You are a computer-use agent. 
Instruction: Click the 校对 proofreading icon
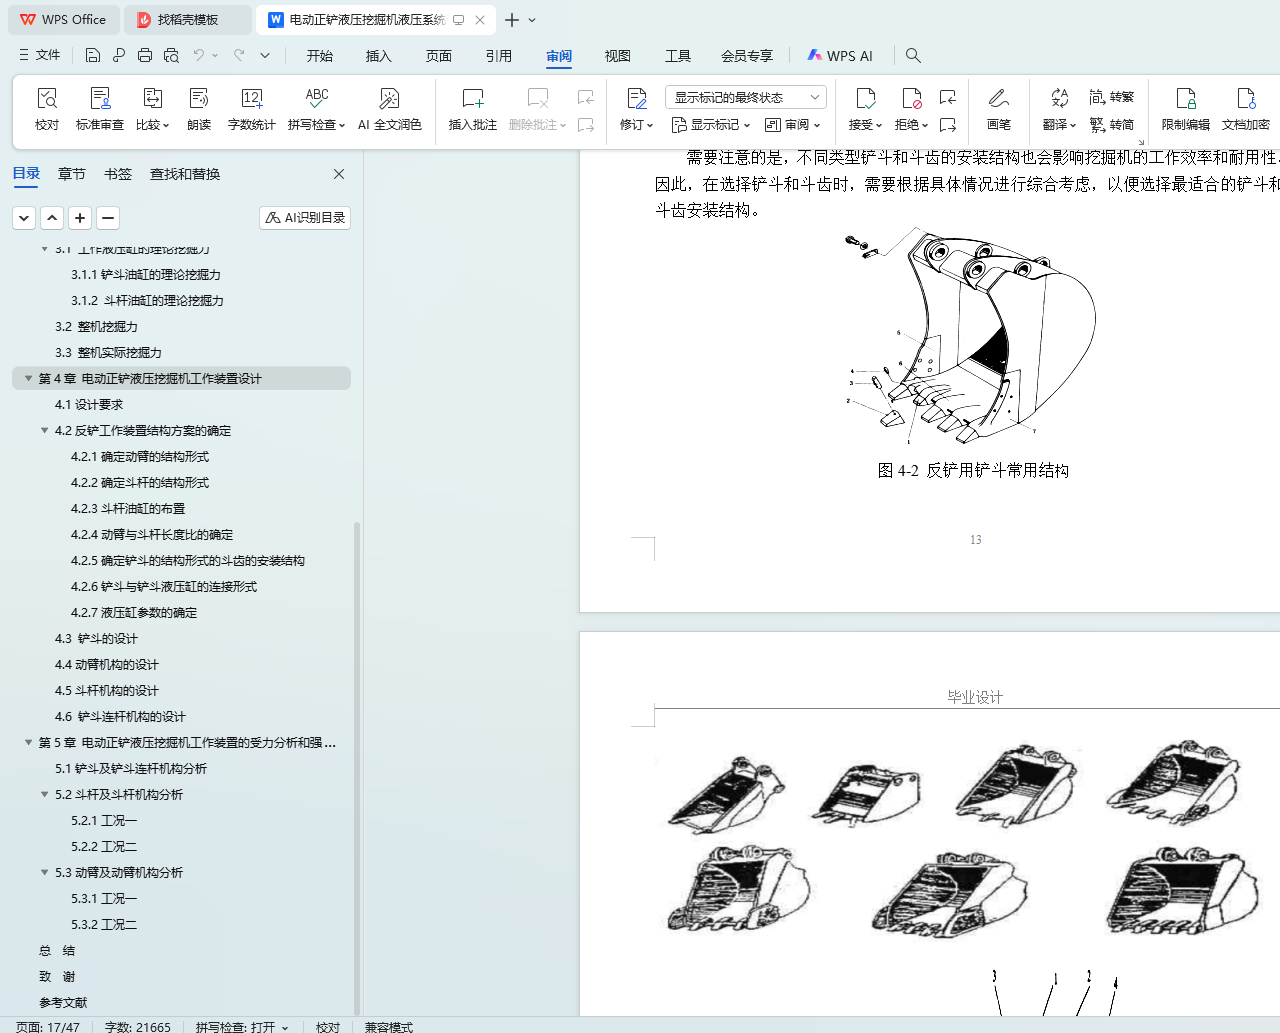47,108
